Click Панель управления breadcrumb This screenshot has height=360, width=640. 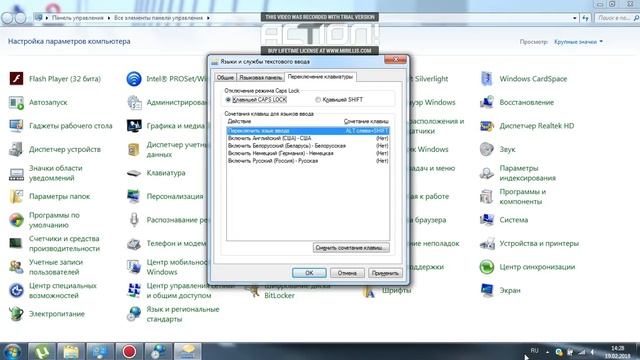click(78, 18)
